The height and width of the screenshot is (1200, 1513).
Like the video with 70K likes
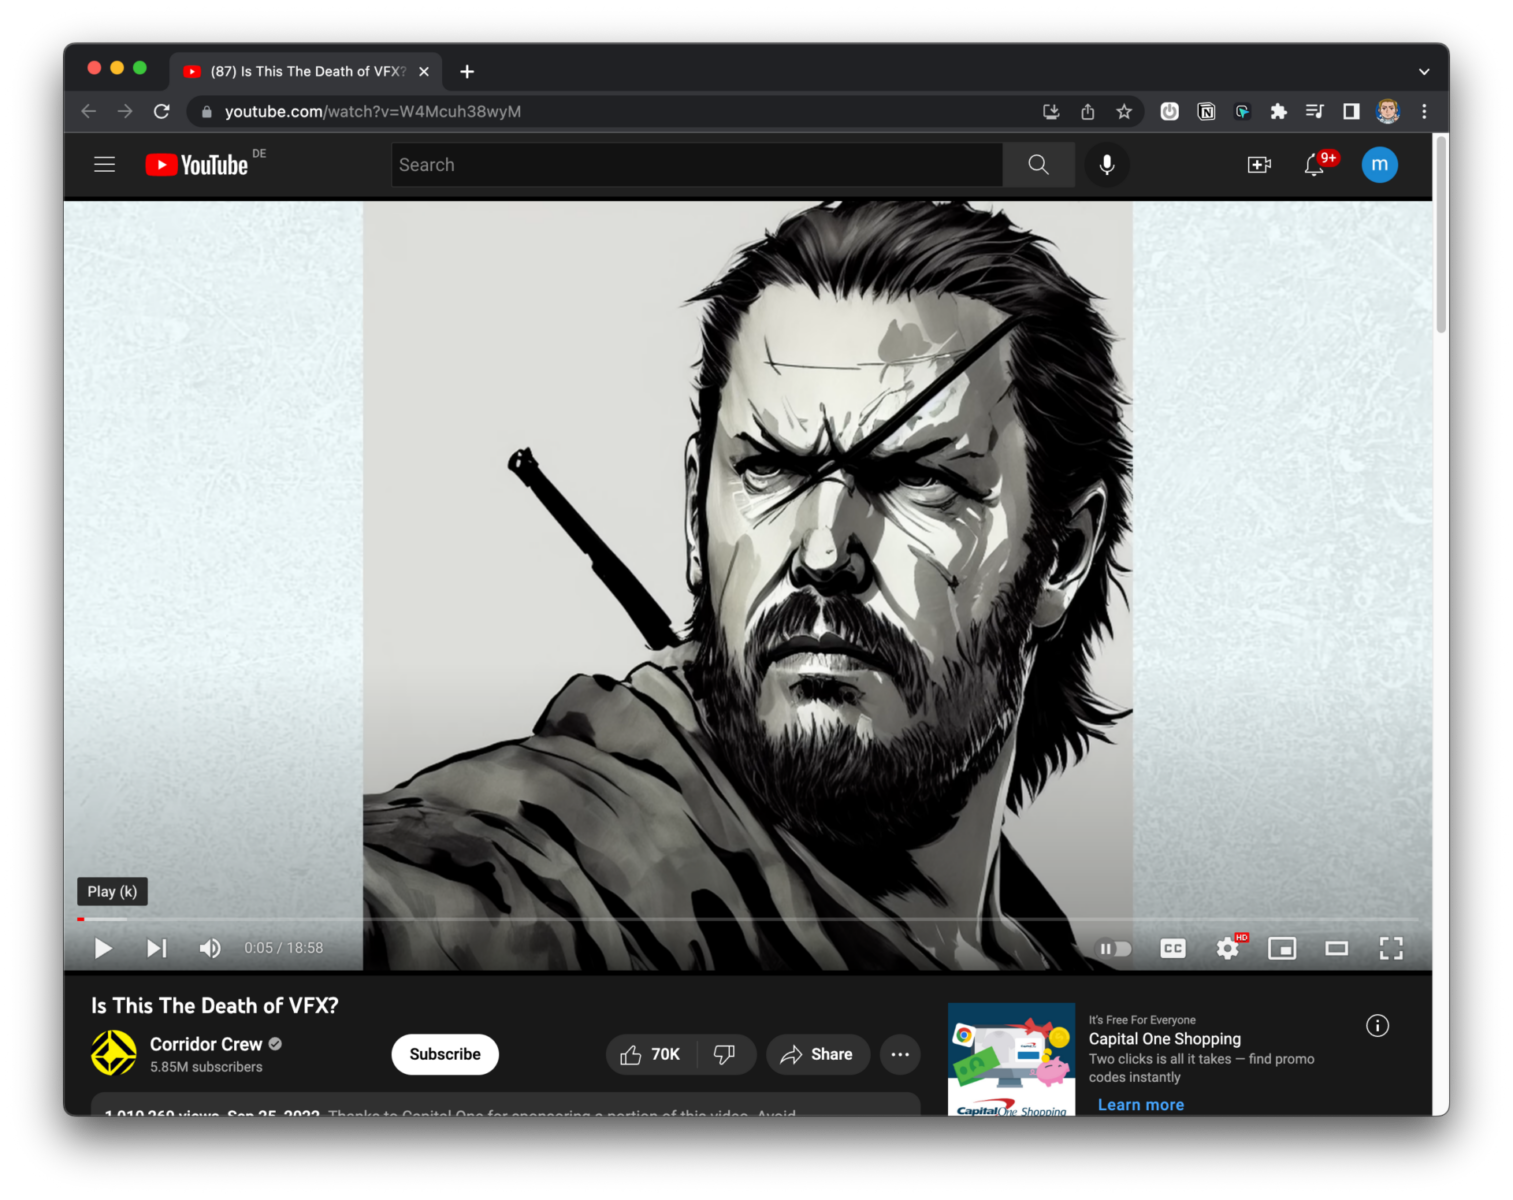(x=651, y=1055)
